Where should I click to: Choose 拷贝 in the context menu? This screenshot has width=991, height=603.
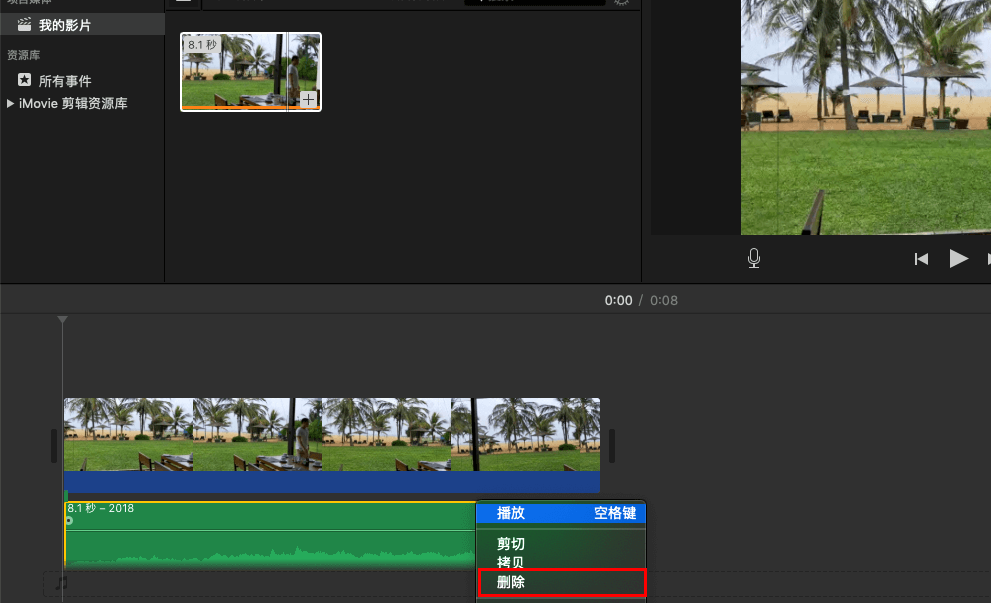[x=561, y=562]
